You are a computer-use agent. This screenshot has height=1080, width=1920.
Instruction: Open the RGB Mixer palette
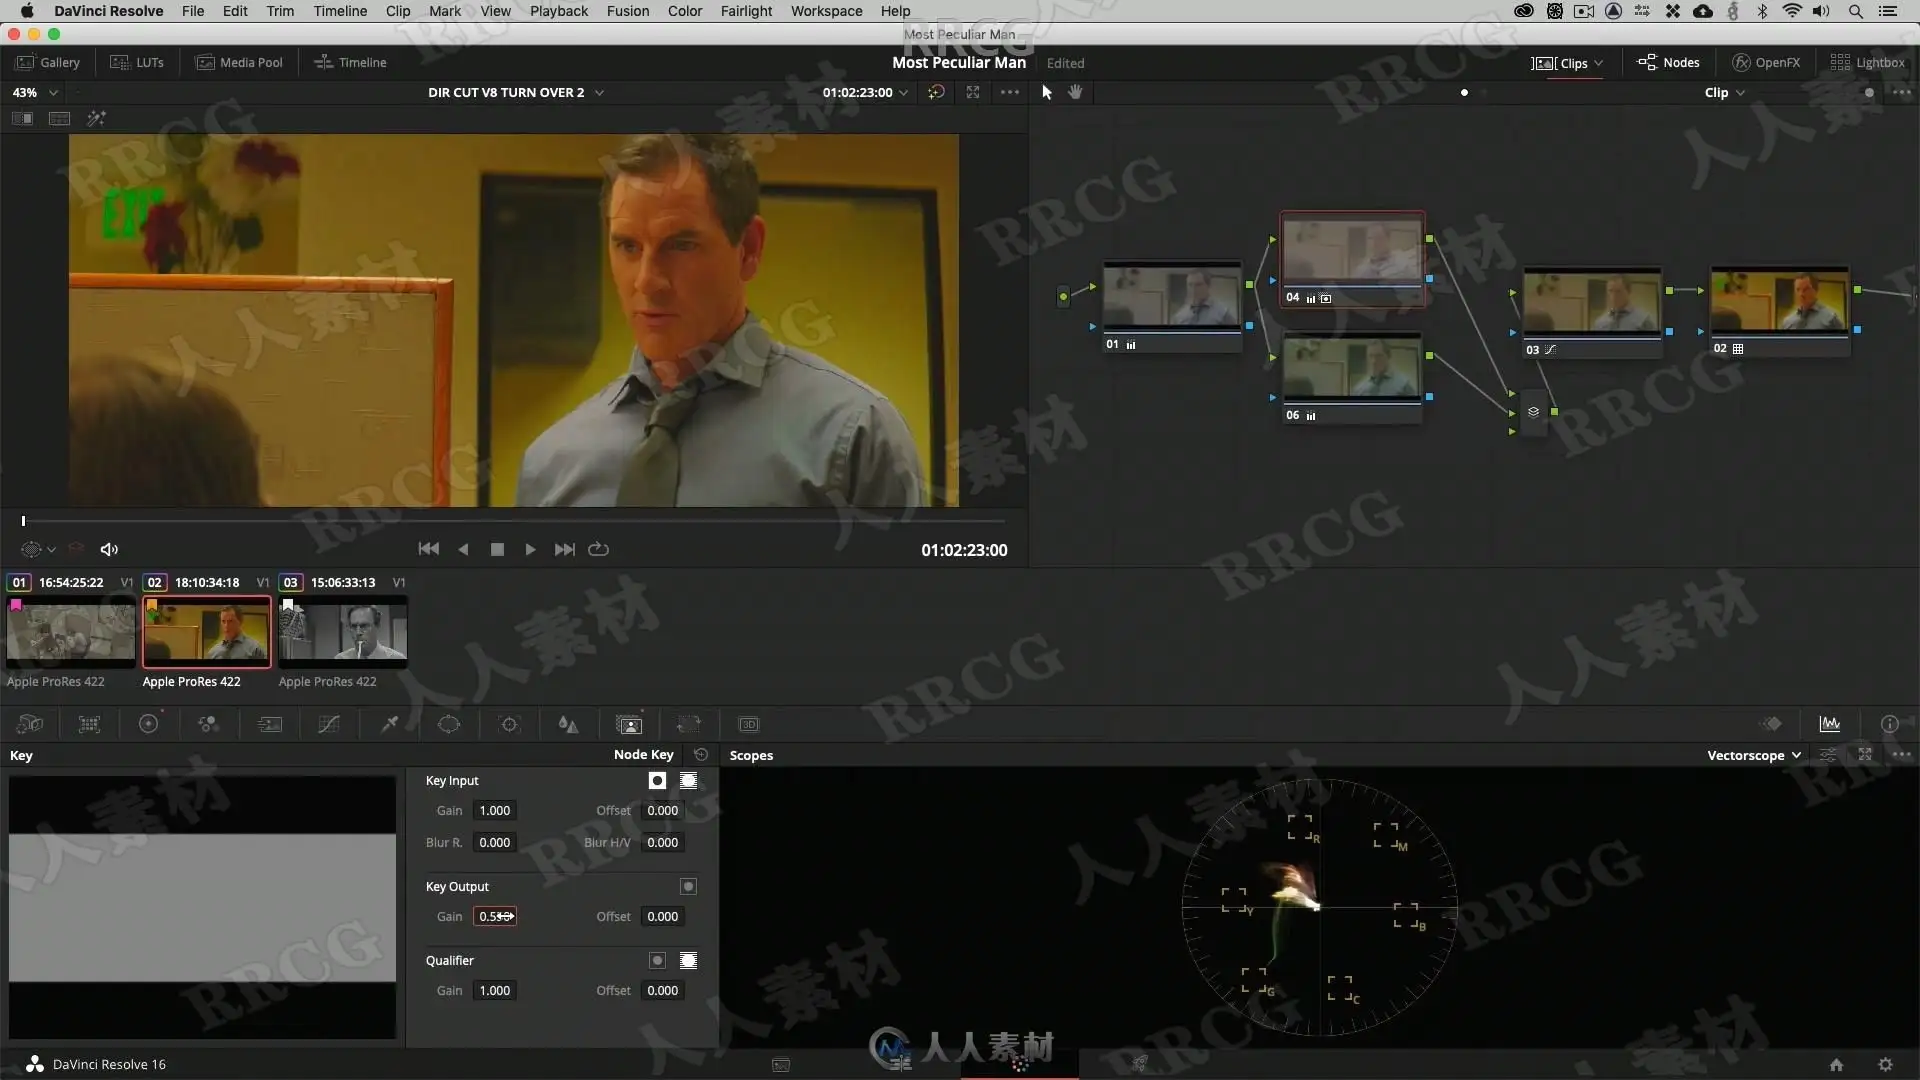coord(208,724)
